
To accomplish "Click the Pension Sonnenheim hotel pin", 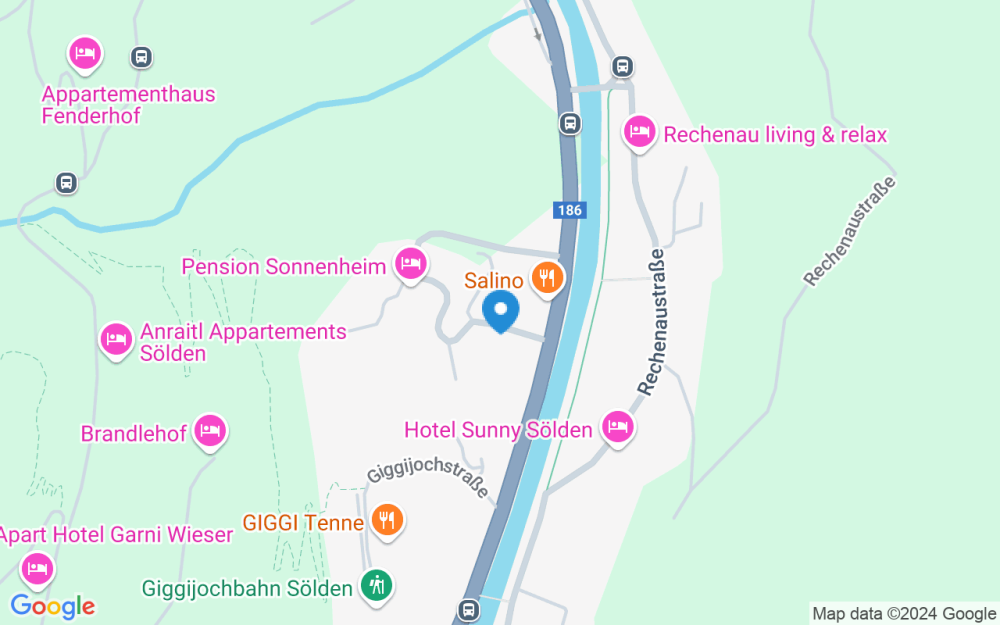I will (x=411, y=265).
